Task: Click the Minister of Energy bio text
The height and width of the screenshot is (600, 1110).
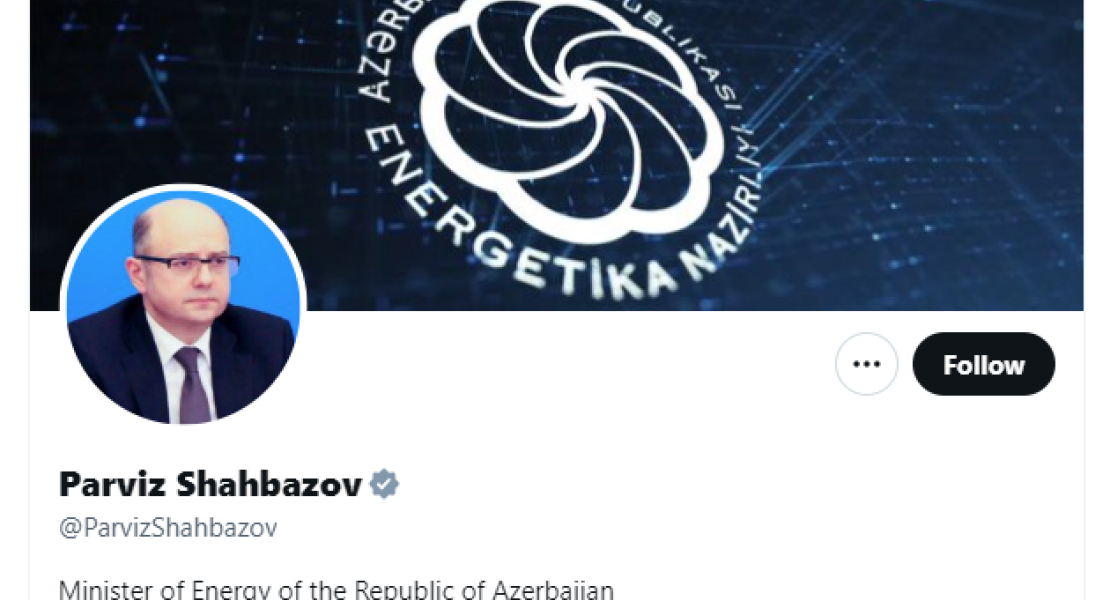Action: tap(336, 589)
